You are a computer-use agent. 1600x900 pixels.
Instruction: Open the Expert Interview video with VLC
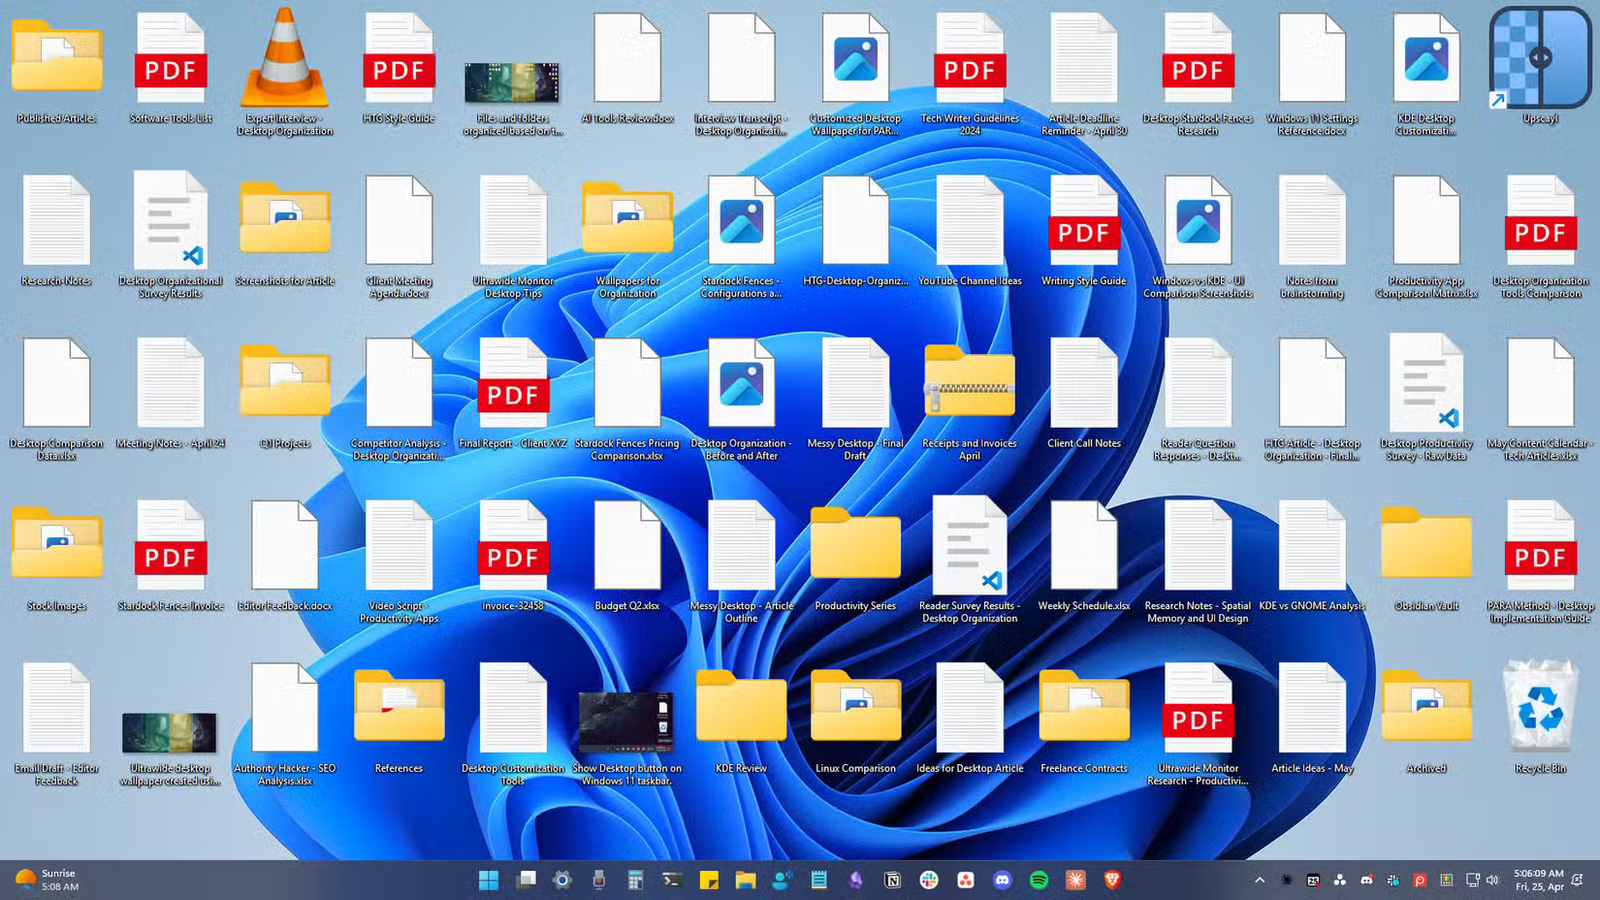point(284,55)
